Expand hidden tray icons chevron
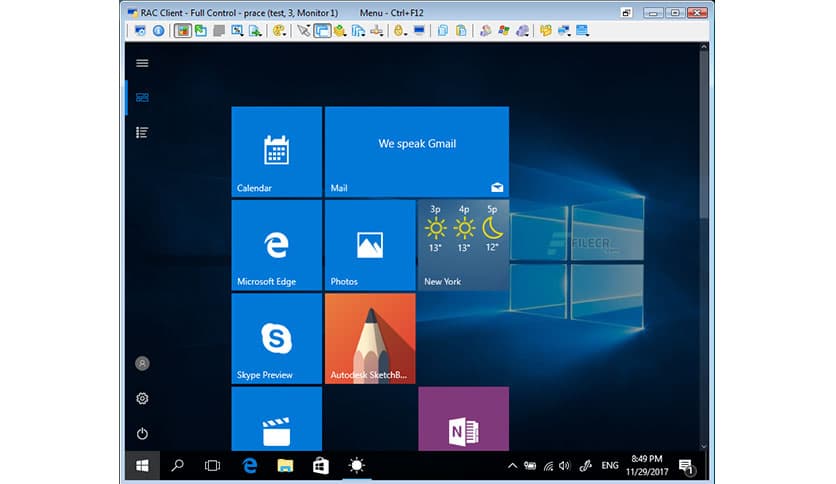 click(x=512, y=466)
